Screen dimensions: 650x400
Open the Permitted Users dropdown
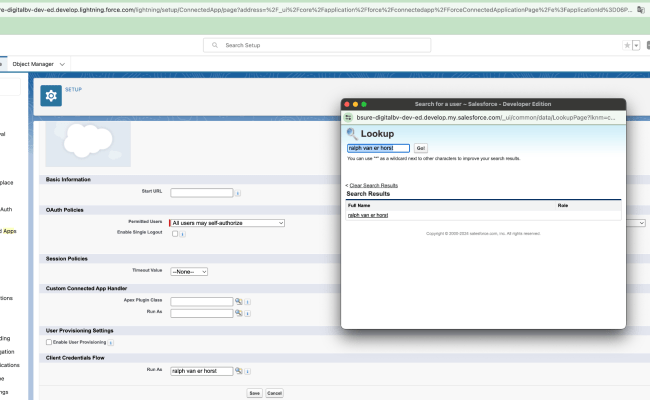coord(227,223)
